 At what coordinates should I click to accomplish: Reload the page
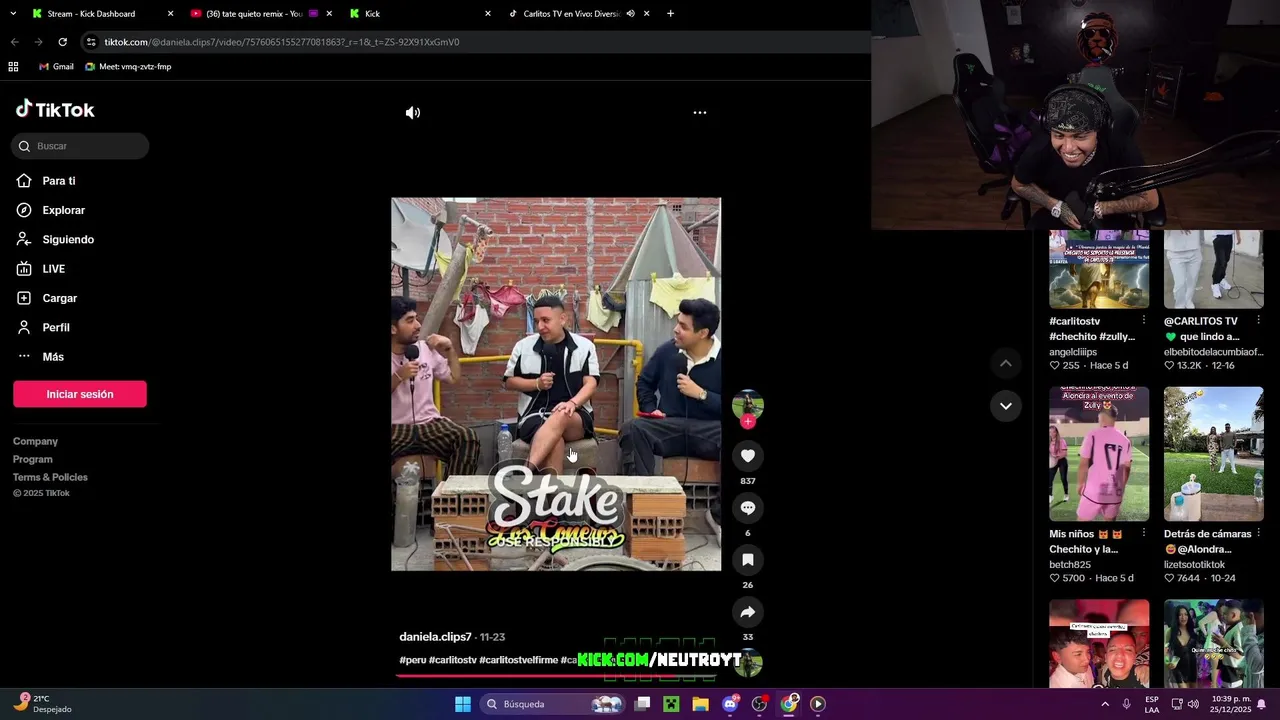(62, 42)
